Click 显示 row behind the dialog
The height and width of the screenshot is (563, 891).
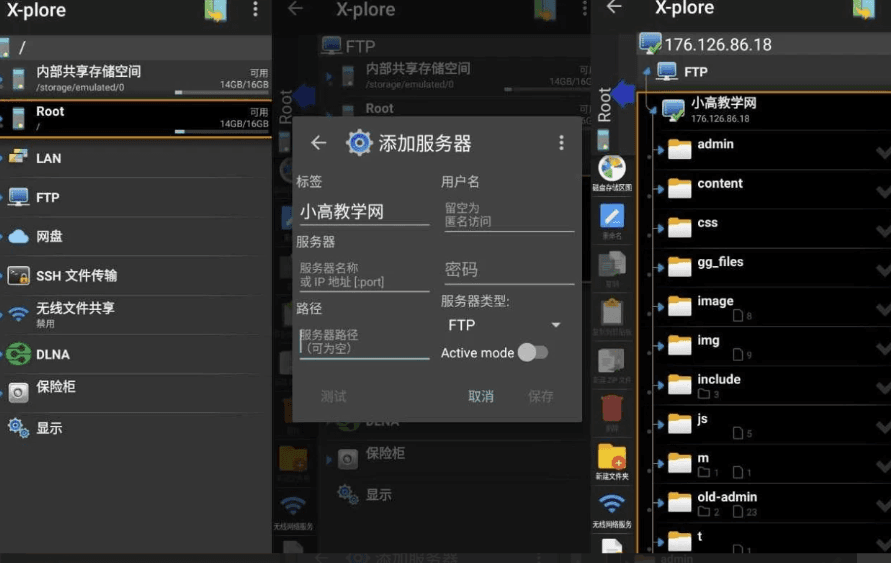[455, 495]
